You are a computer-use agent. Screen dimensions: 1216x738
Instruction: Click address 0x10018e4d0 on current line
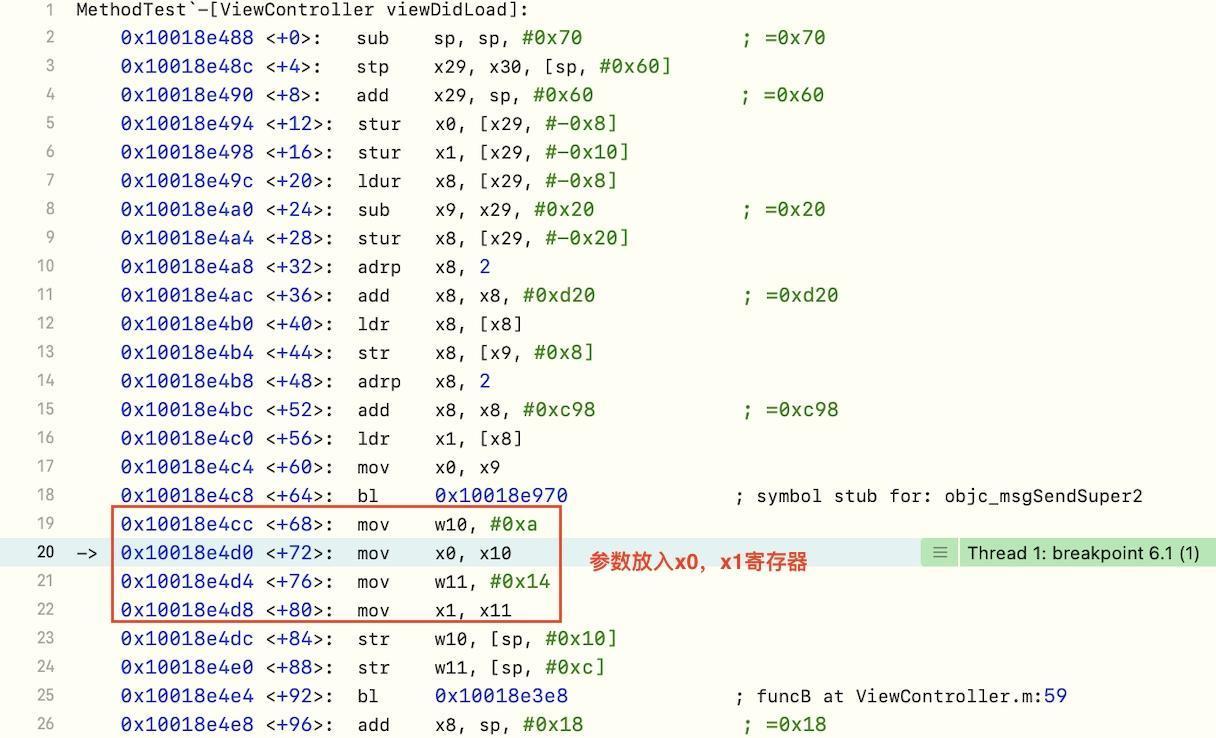pyautogui.click(x=187, y=553)
